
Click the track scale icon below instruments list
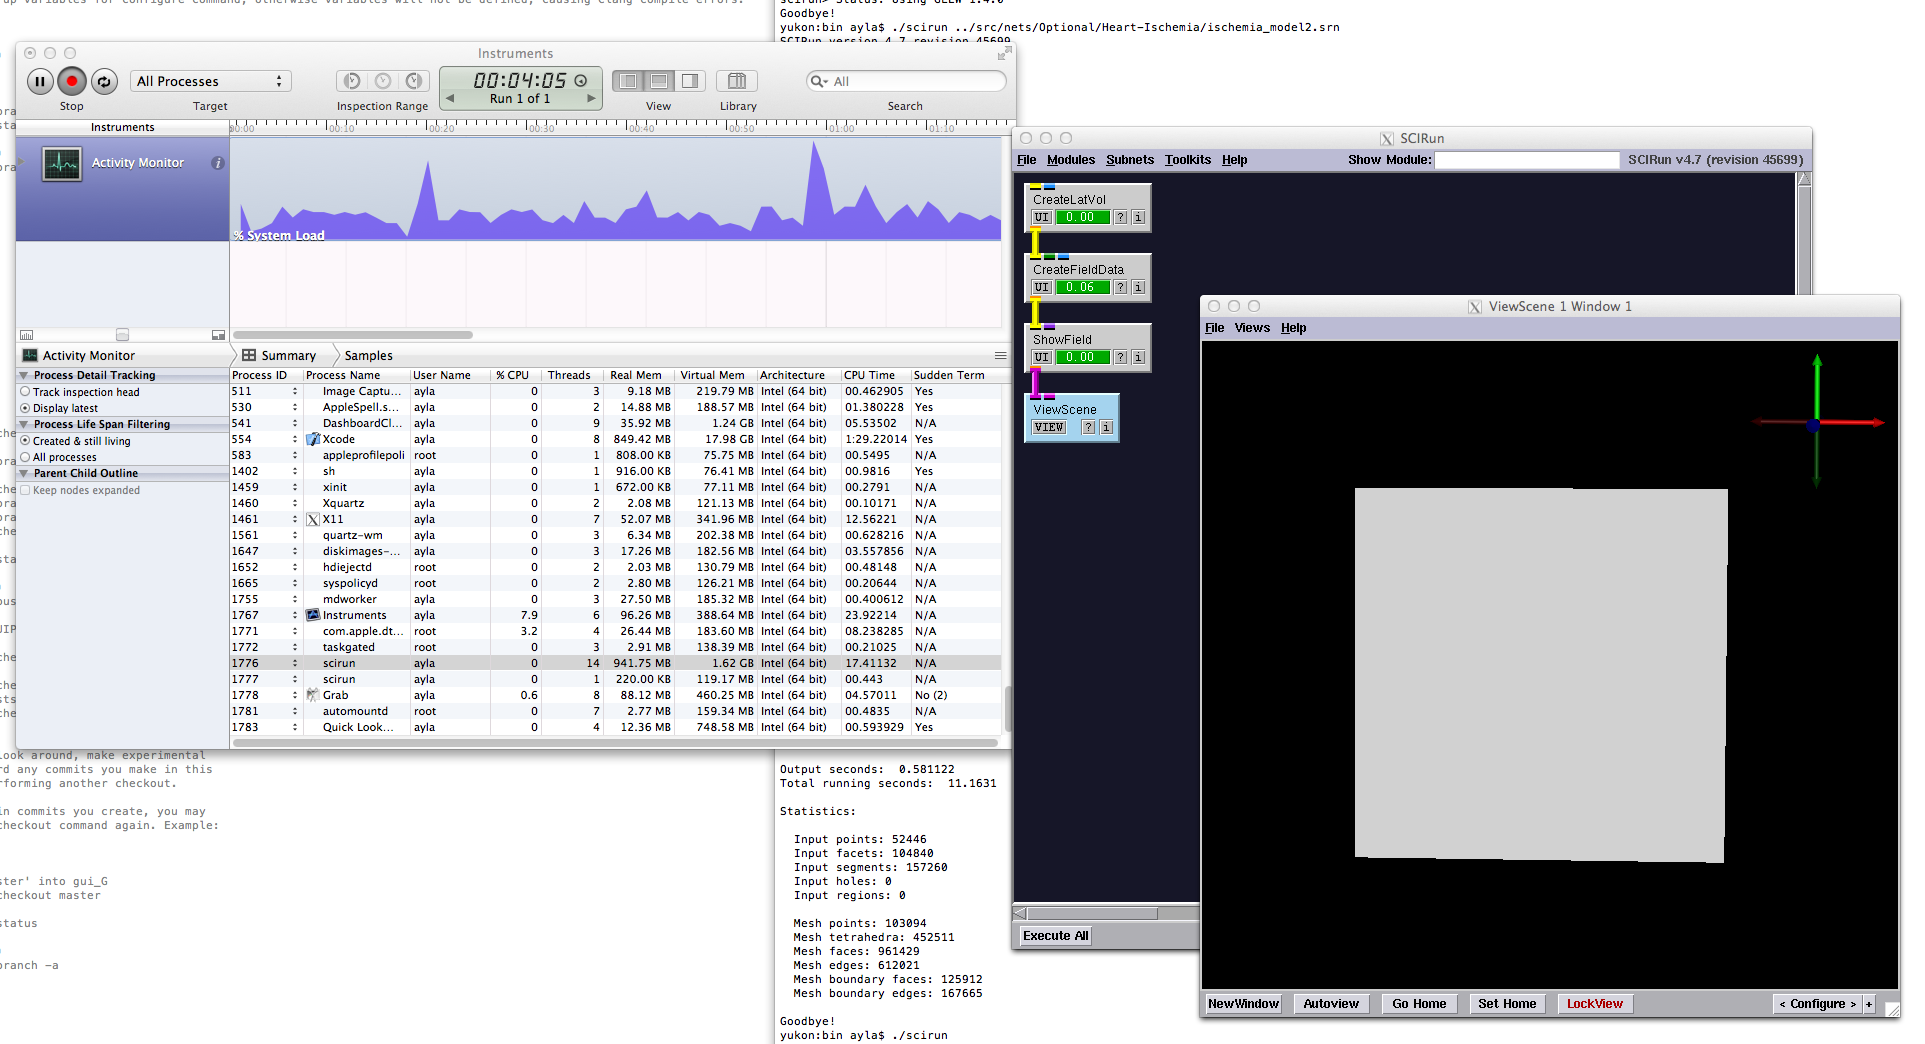[27, 335]
